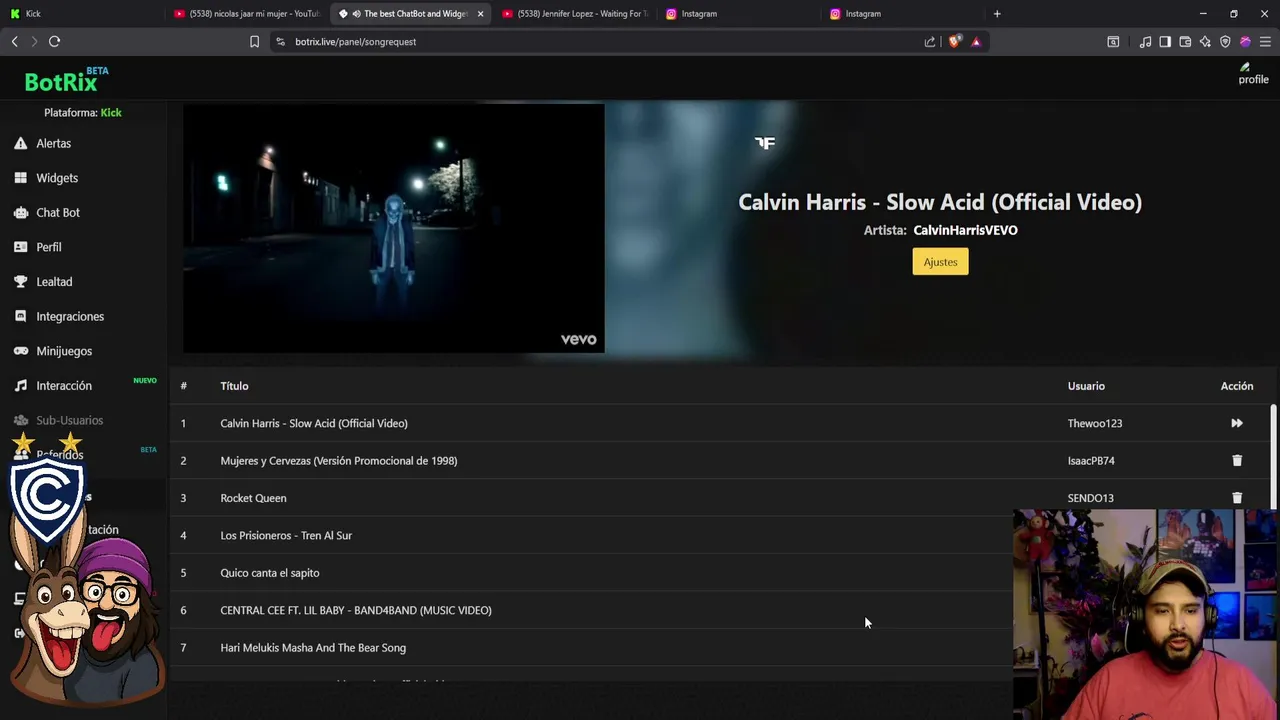Select Los Prisioneros - Tren Al Sur

286,536
